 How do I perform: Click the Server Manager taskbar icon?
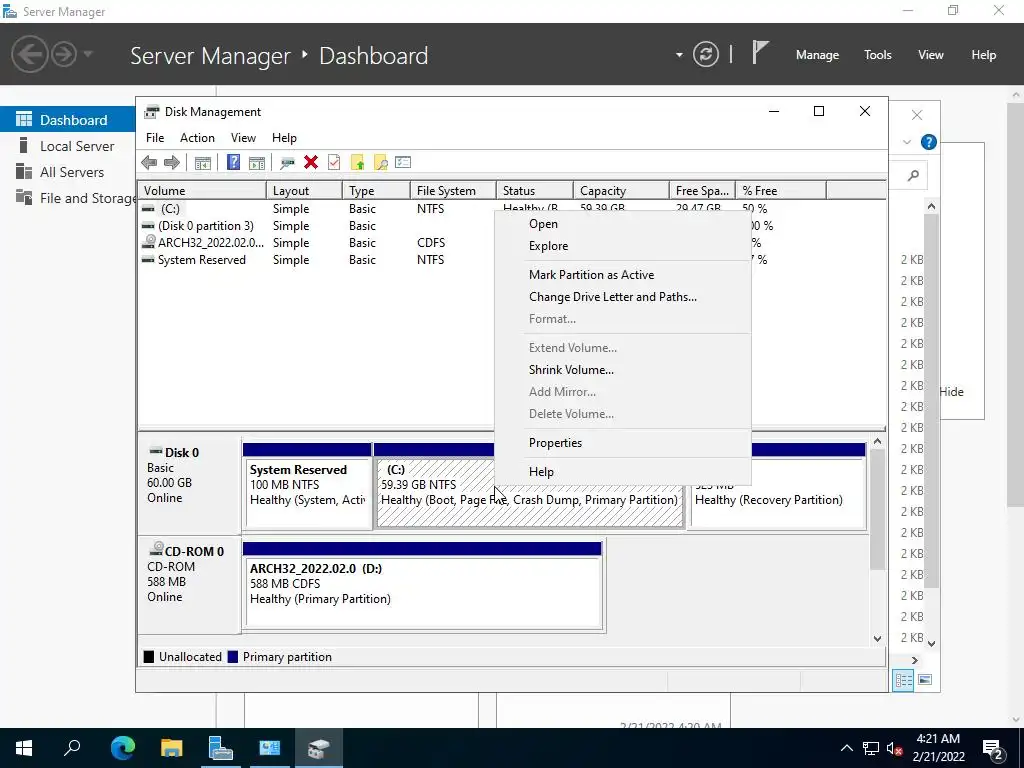[220, 748]
